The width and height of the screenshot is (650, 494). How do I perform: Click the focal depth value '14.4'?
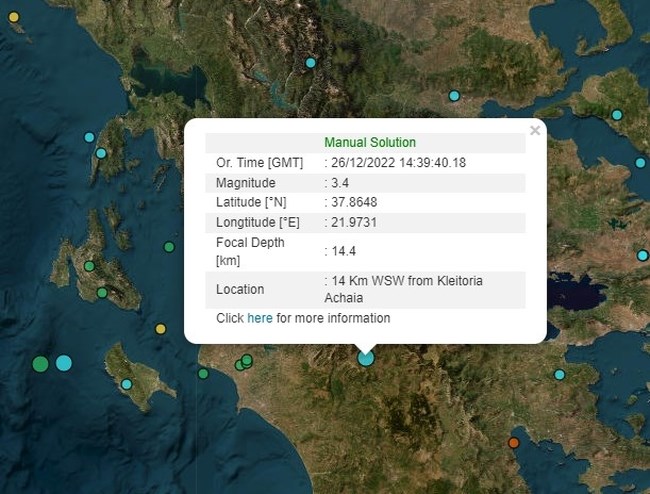click(344, 251)
